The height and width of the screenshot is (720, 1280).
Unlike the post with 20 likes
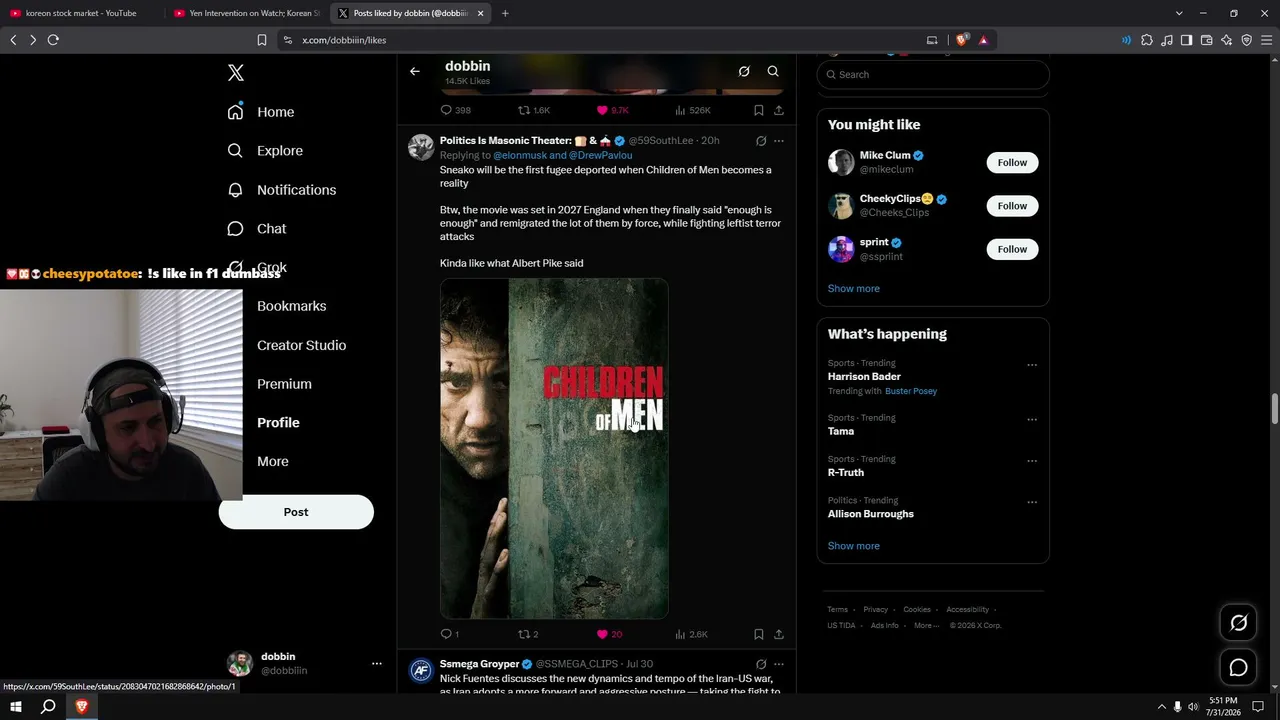coord(609,634)
